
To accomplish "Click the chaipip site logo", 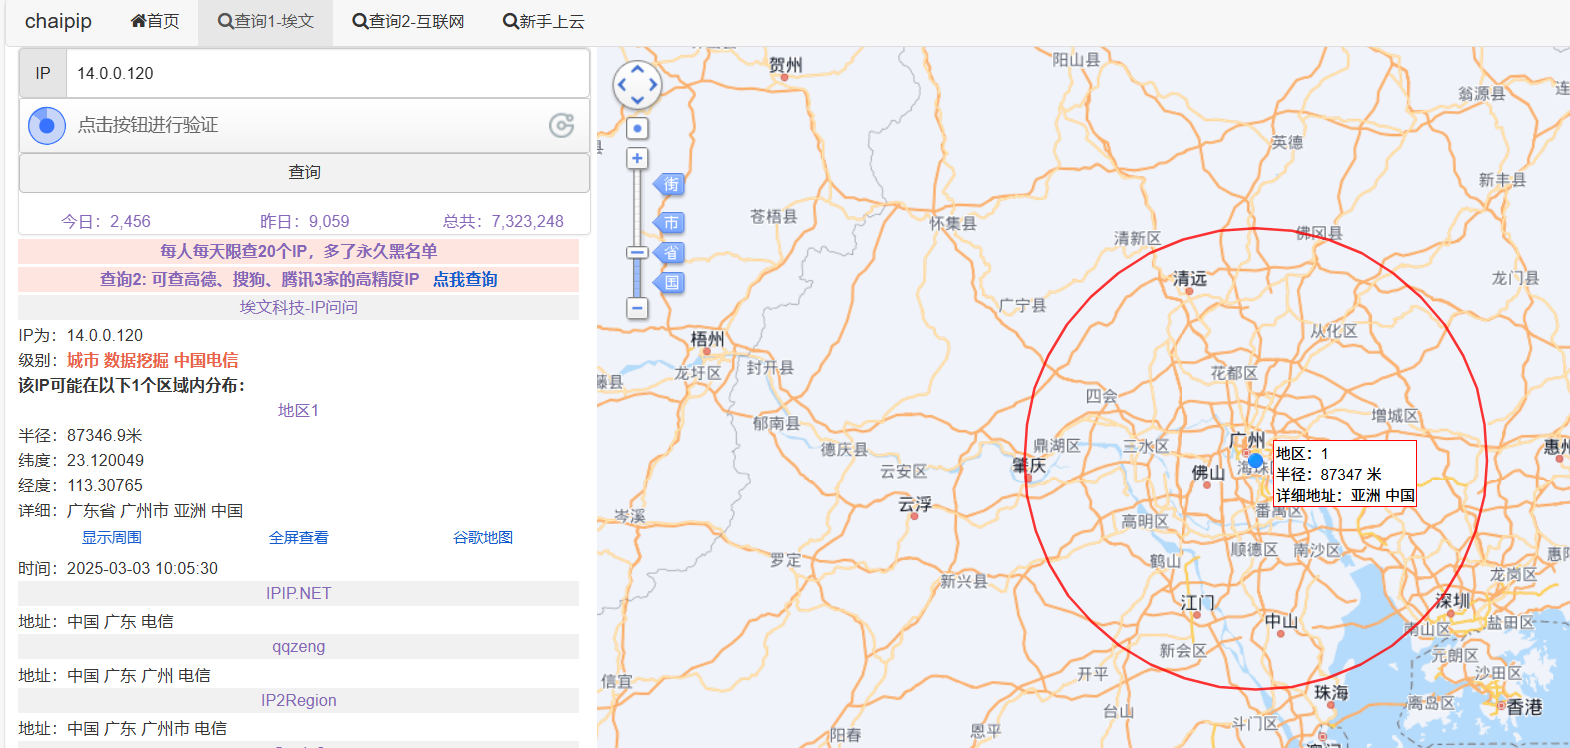I will (x=58, y=21).
